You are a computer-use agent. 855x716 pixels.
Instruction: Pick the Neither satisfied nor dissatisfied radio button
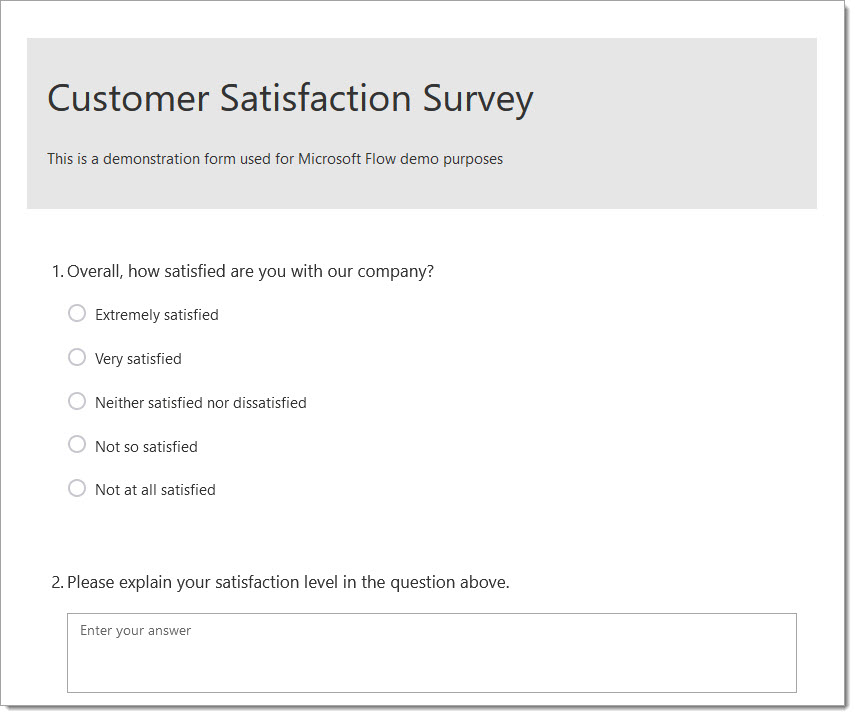click(77, 401)
